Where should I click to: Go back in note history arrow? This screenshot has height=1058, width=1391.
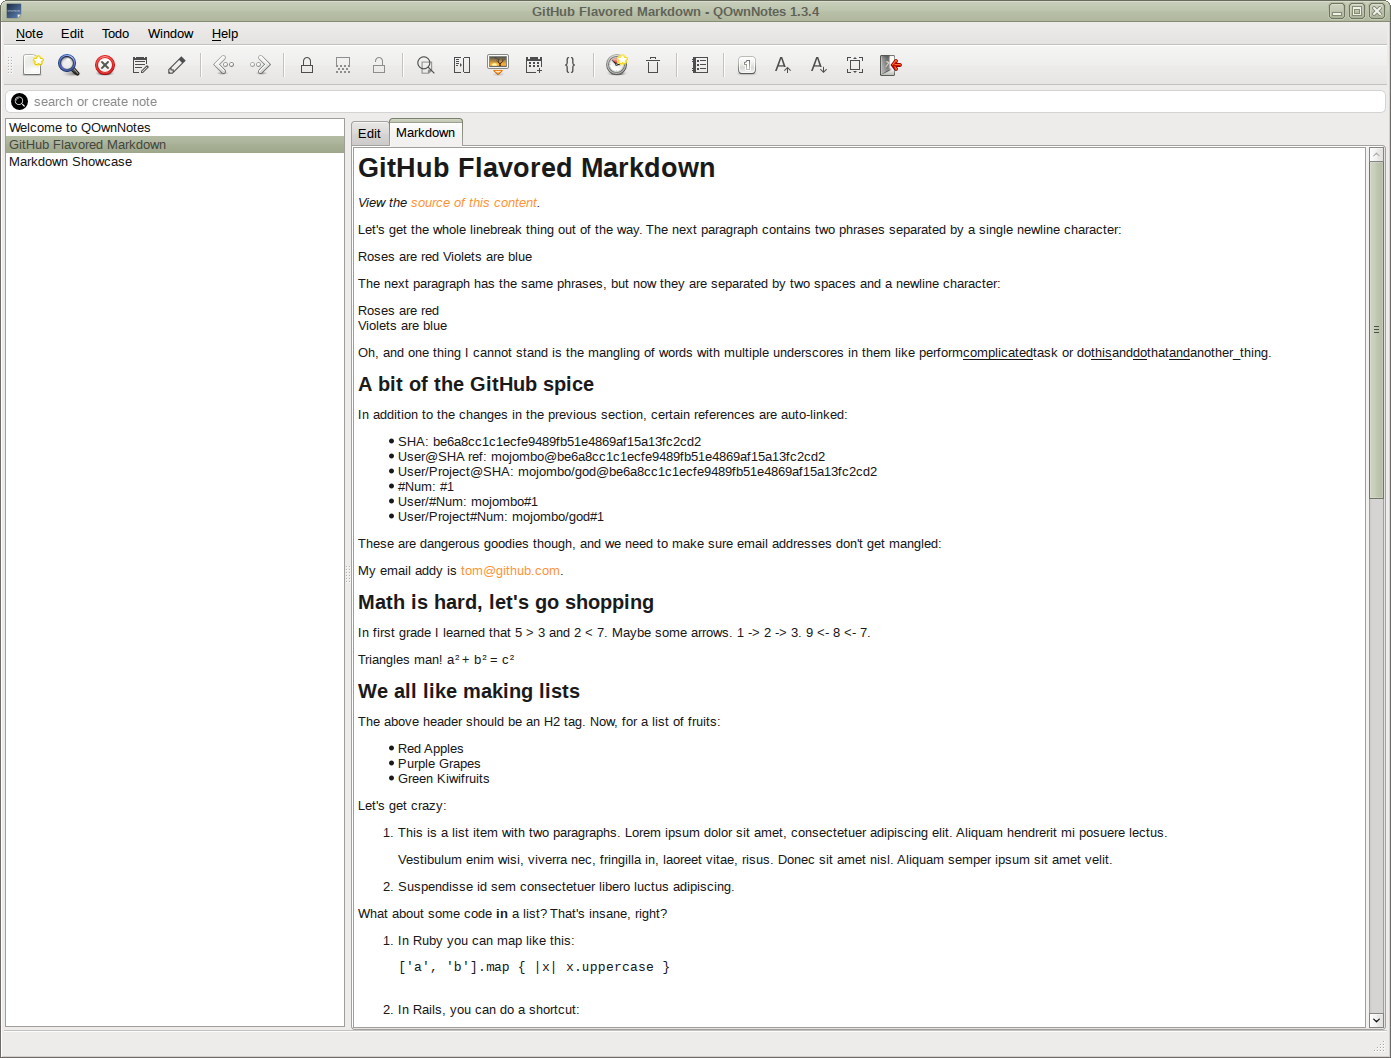pyautogui.click(x=224, y=65)
